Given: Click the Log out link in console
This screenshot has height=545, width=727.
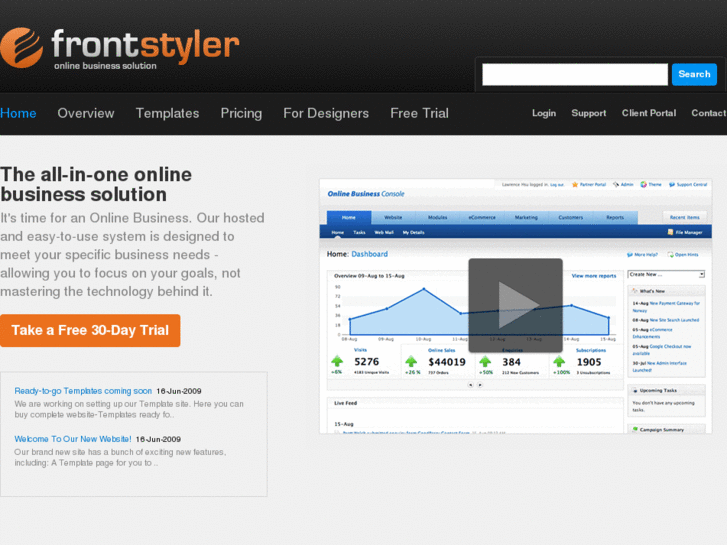Looking at the screenshot, I should (x=557, y=185).
